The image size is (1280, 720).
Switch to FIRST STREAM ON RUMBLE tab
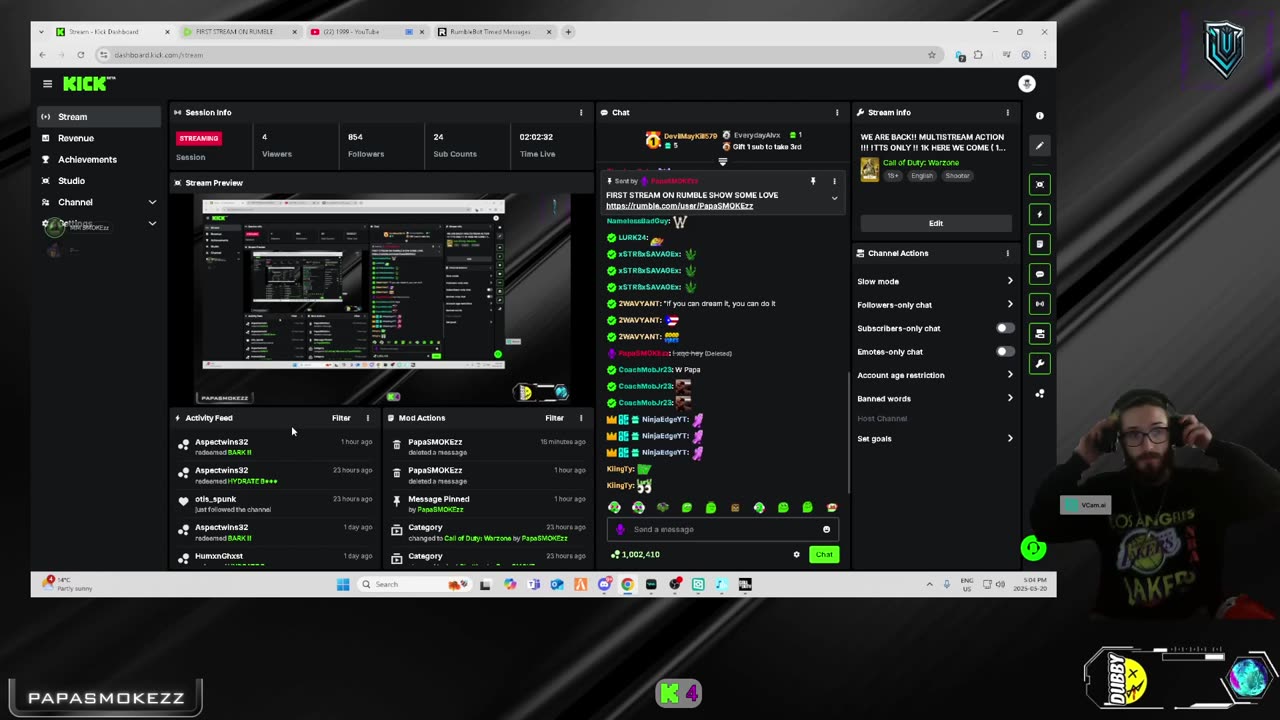coord(240,32)
